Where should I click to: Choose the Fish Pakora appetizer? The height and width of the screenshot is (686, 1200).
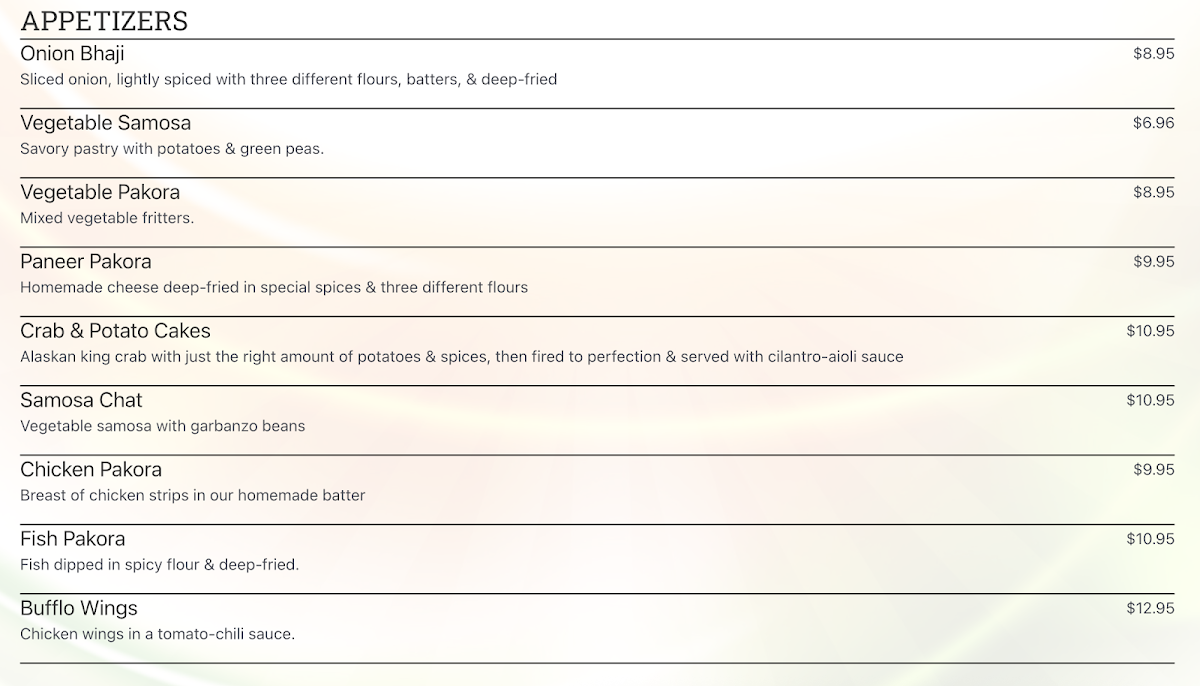pos(72,539)
